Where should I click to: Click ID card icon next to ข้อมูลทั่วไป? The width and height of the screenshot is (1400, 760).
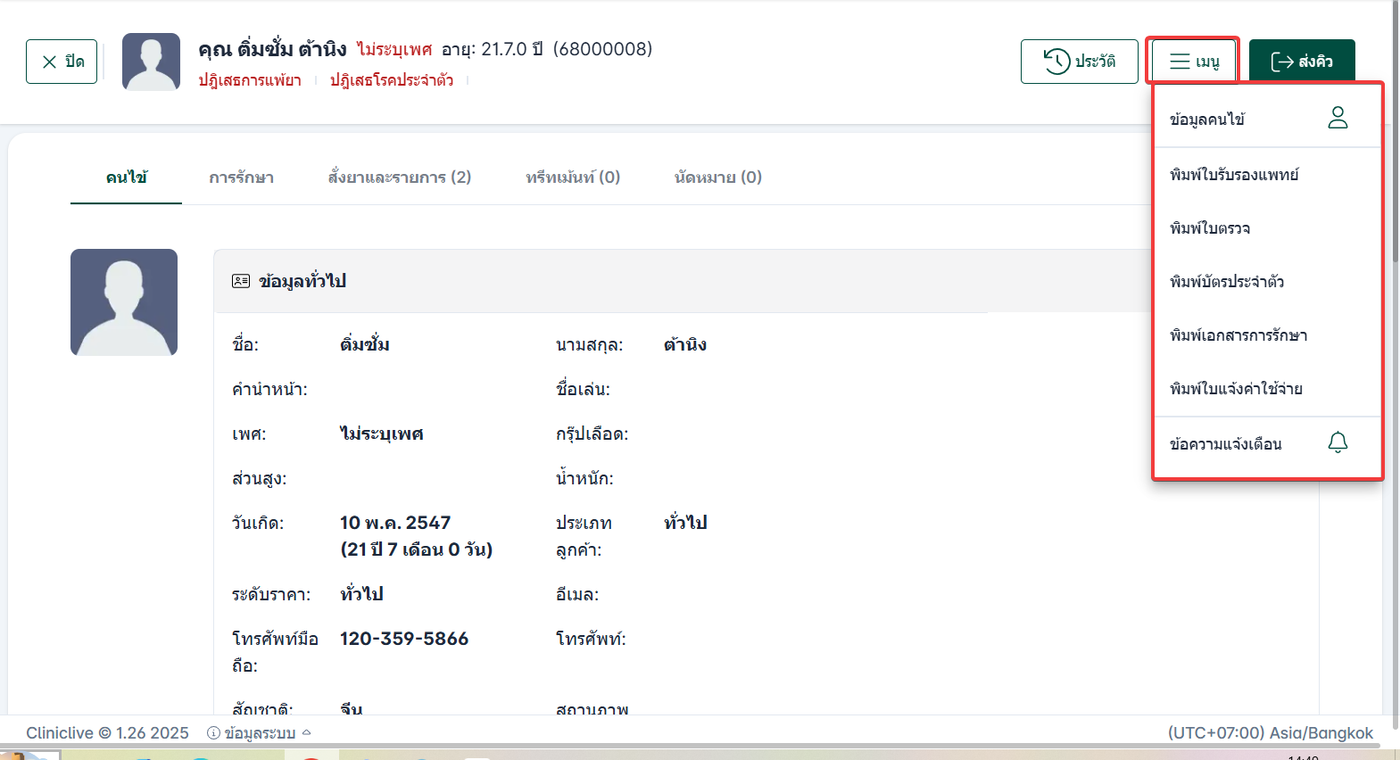coord(241,282)
